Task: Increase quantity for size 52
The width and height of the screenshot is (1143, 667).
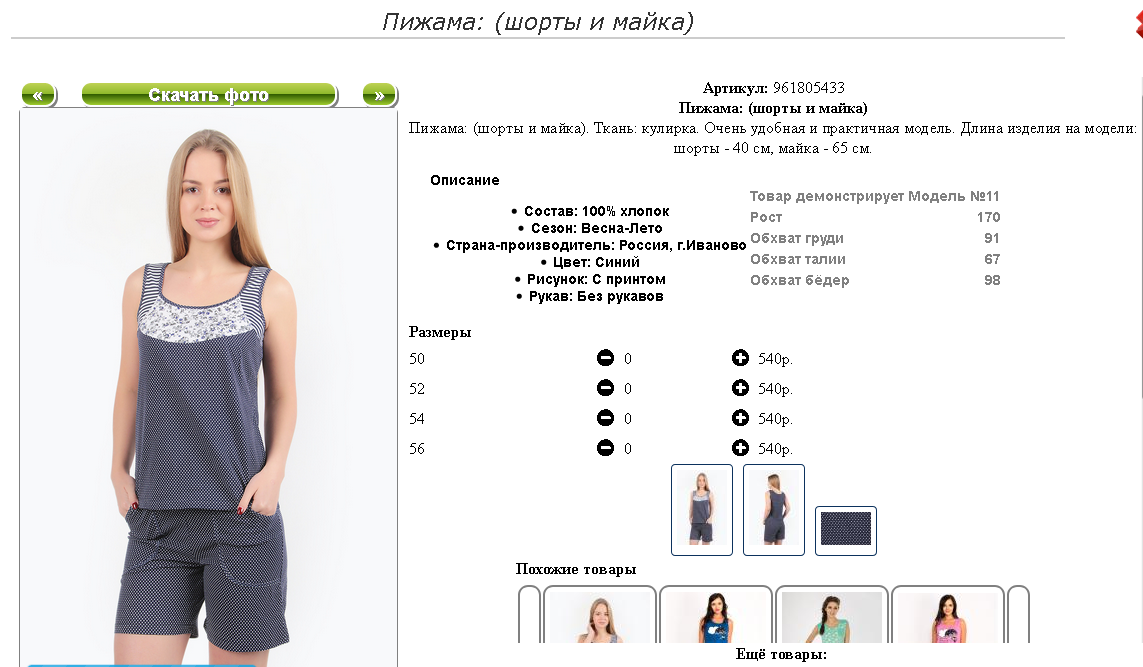Action: pos(740,388)
